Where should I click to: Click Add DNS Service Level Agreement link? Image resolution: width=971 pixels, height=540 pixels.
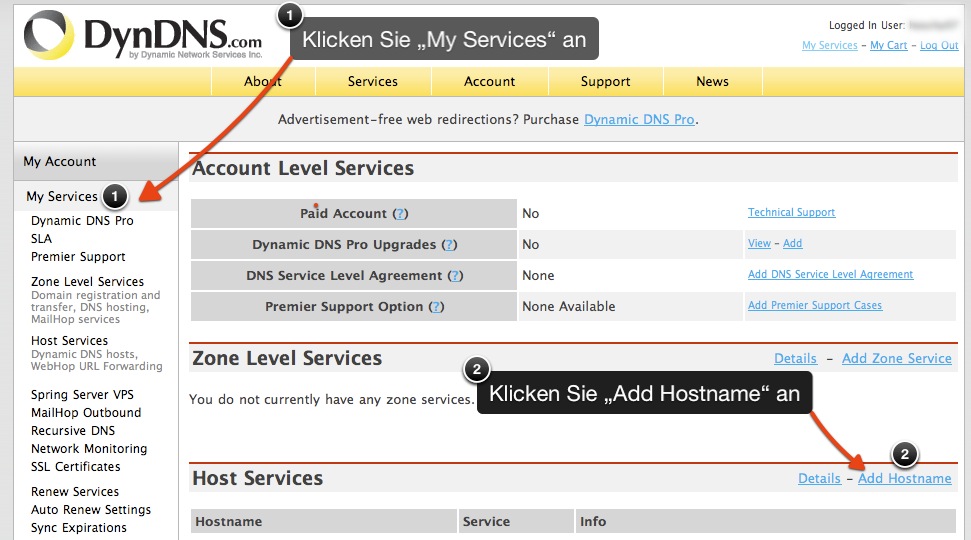[x=830, y=275]
